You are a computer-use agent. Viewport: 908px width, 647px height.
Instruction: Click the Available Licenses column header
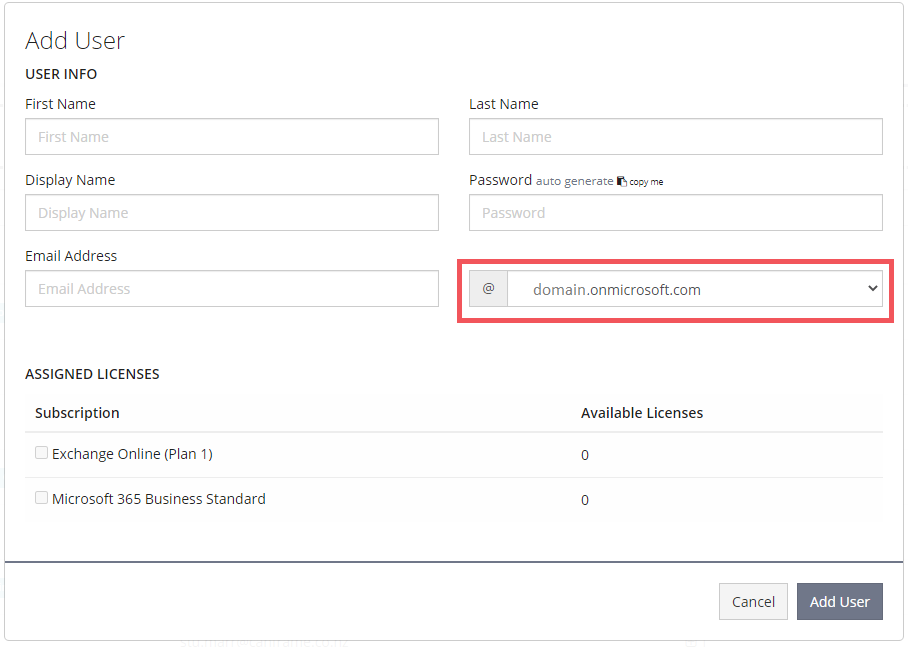point(642,413)
